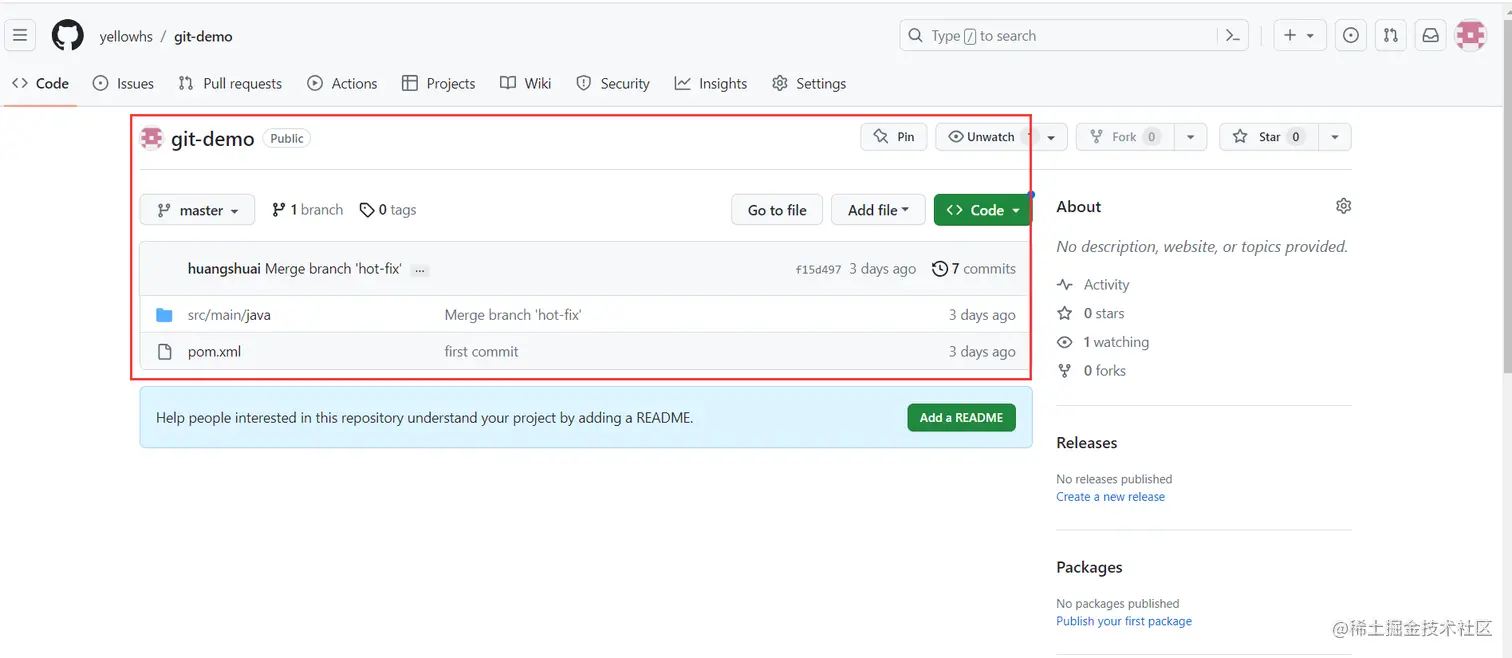The width and height of the screenshot is (1512, 658).
Task: Open the issues icon in header
Action: (x=1351, y=36)
